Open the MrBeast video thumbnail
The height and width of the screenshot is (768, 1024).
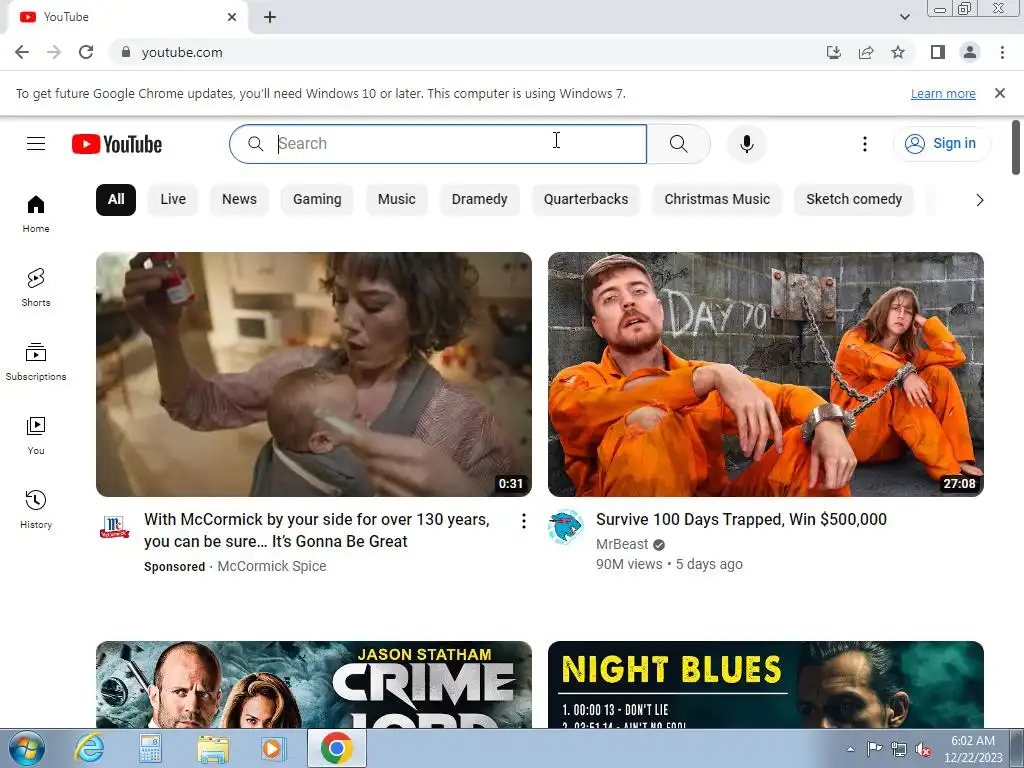coord(765,374)
